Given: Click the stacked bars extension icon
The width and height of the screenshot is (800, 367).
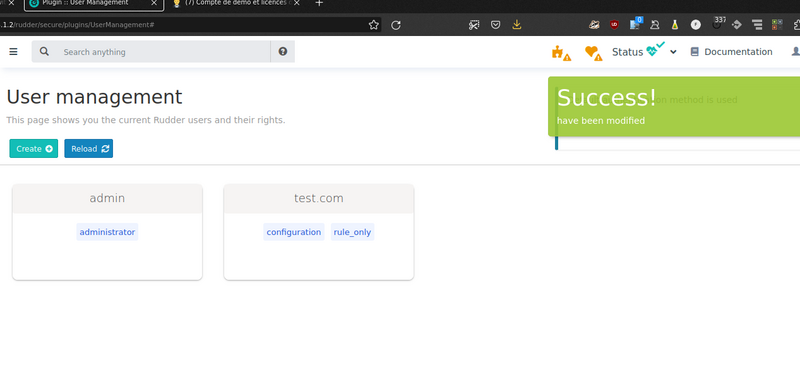Looking at the screenshot, I should pyautogui.click(x=757, y=25).
